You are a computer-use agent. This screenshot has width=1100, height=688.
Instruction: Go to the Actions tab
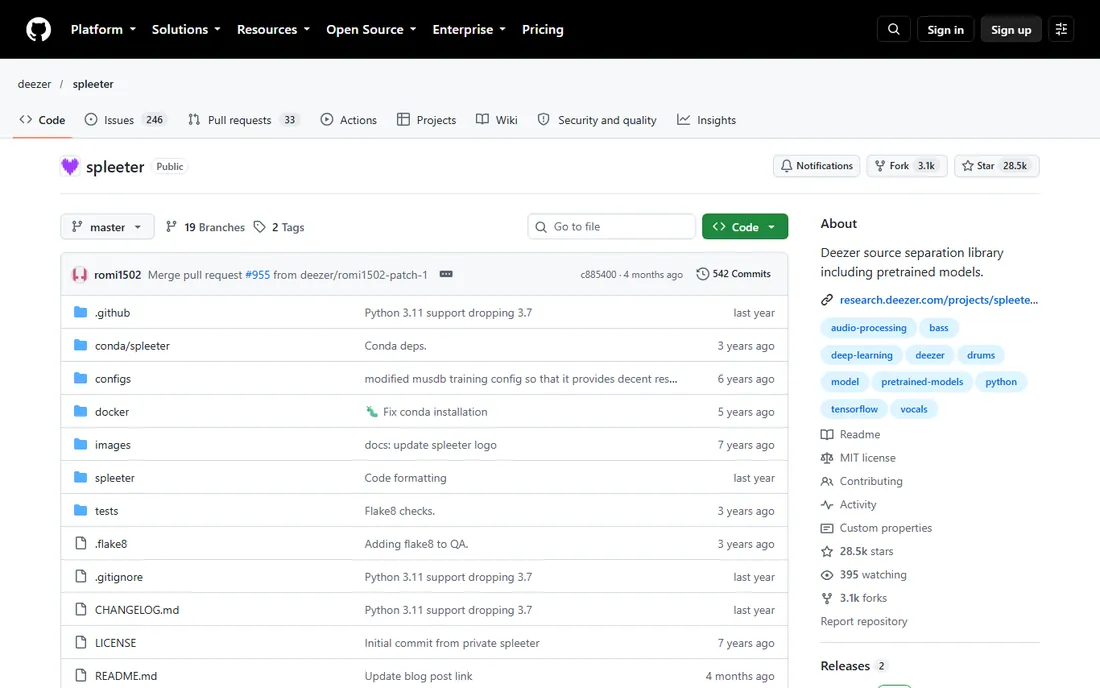tap(349, 120)
